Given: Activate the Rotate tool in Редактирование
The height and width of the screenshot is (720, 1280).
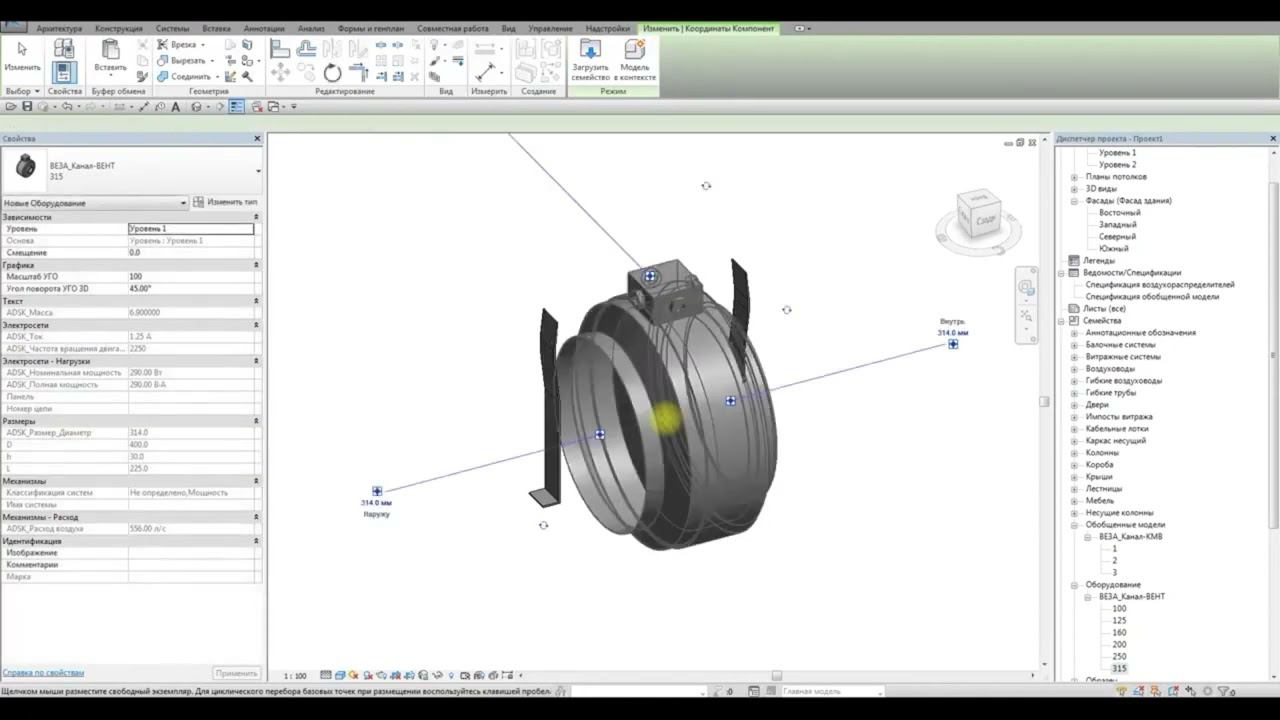Looking at the screenshot, I should click(x=332, y=73).
